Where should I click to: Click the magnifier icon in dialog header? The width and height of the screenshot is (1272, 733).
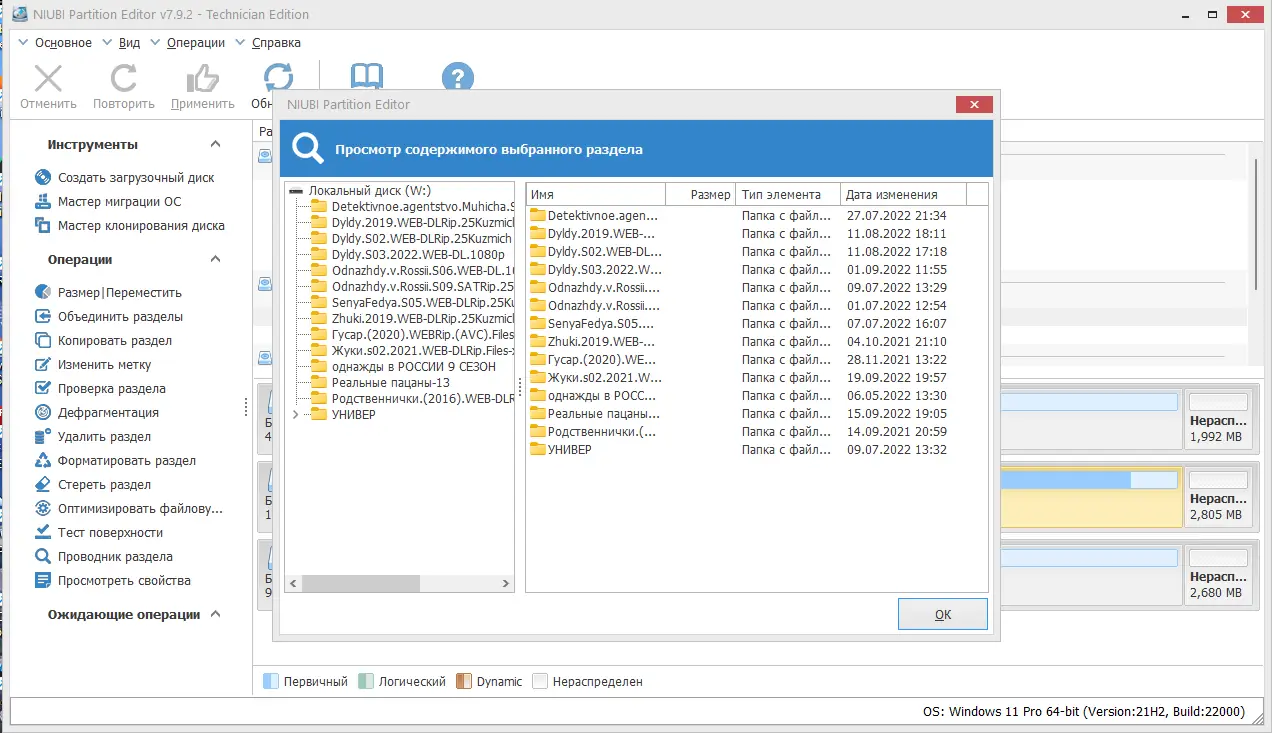pos(308,149)
